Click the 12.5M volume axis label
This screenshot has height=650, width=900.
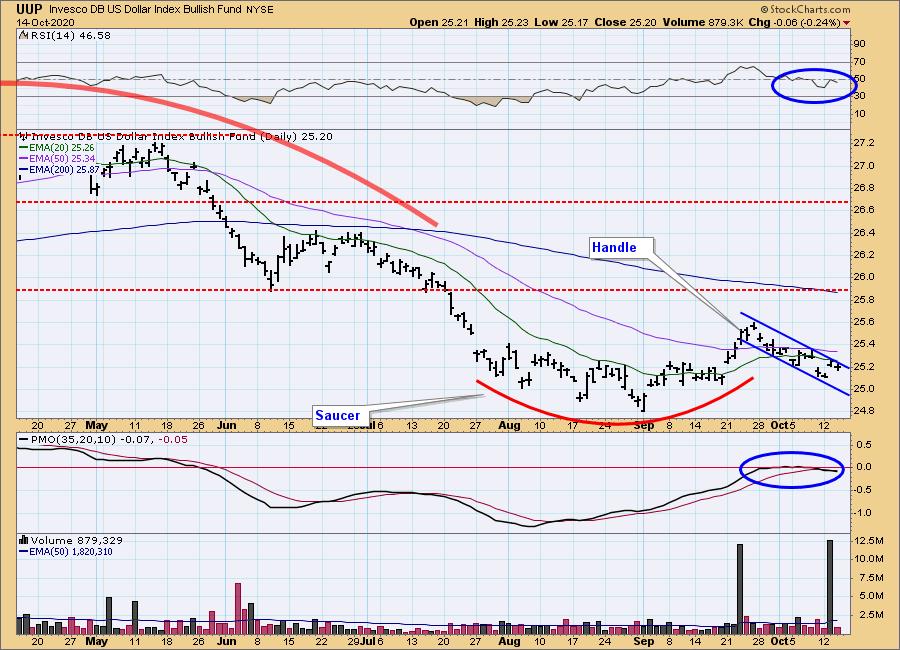[x=869, y=540]
